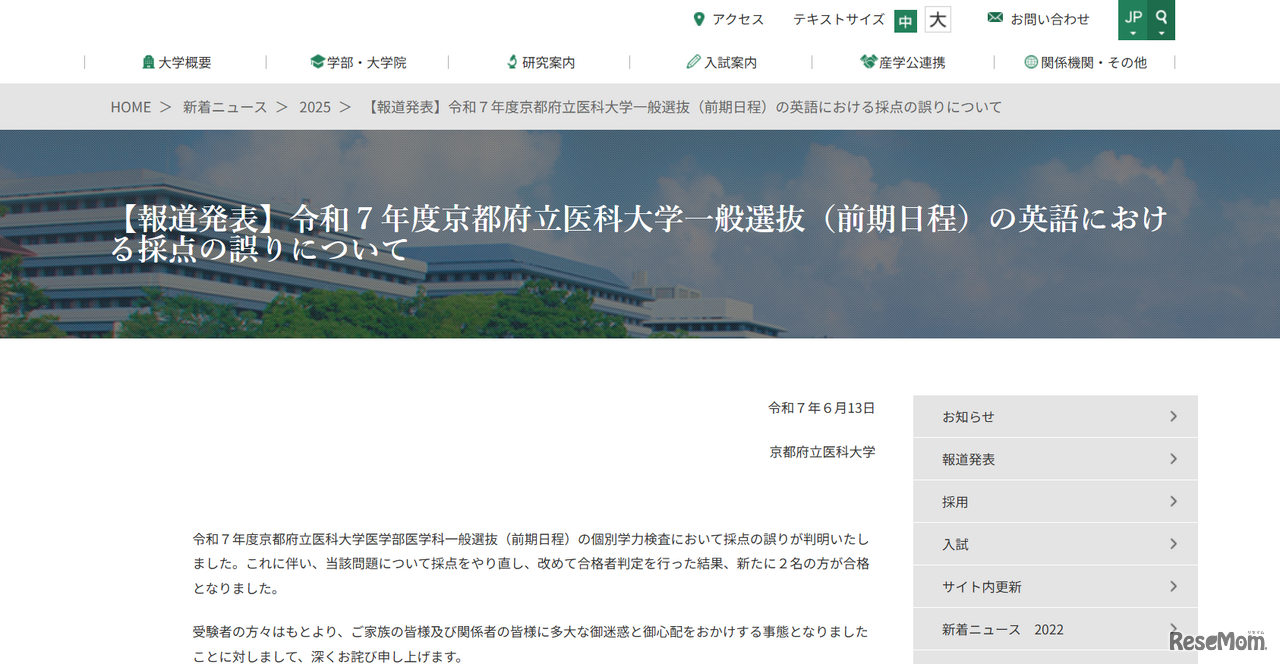Click the envelope icon for contact

coord(995,18)
